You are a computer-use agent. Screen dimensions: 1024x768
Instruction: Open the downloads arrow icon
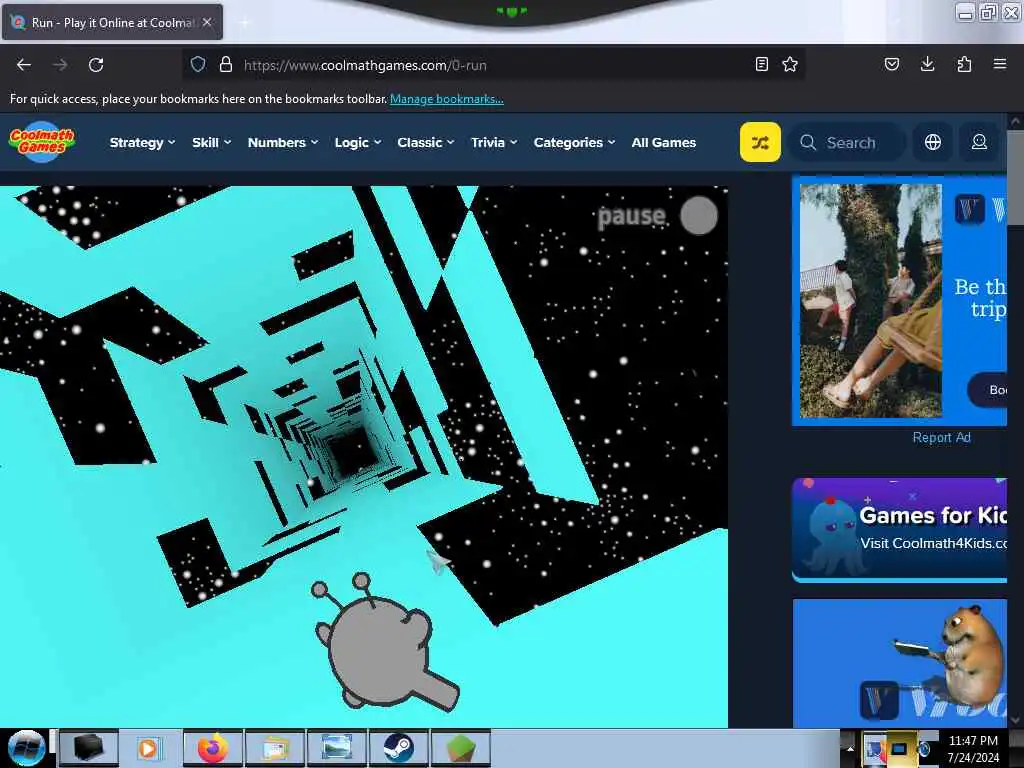(x=927, y=64)
